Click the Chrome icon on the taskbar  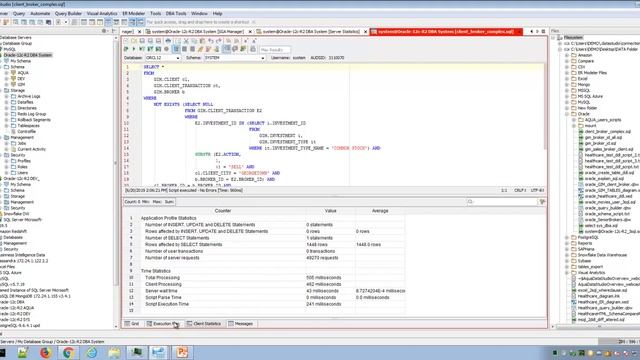point(68,352)
